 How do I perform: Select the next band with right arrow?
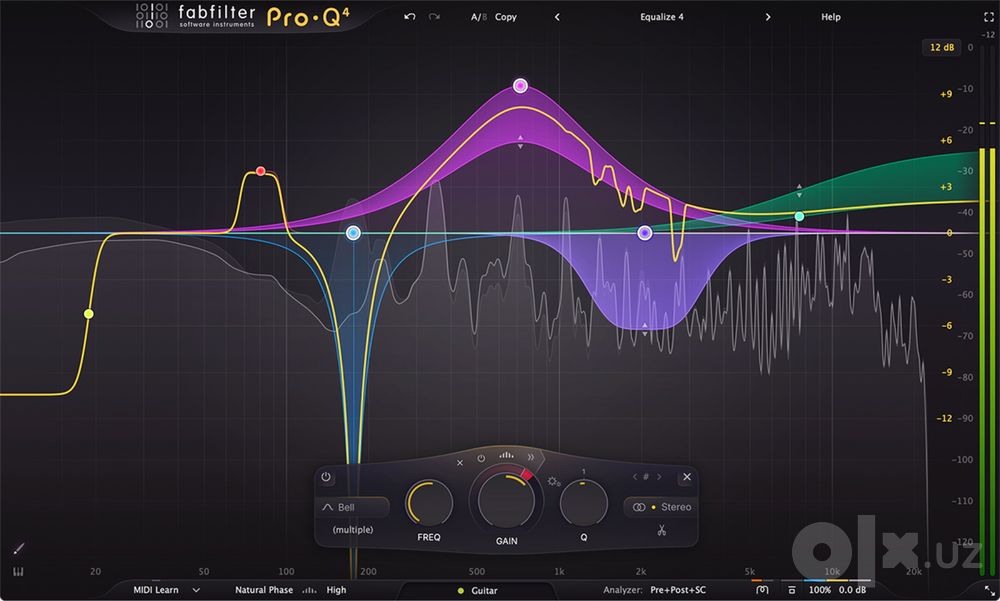pyautogui.click(x=659, y=477)
